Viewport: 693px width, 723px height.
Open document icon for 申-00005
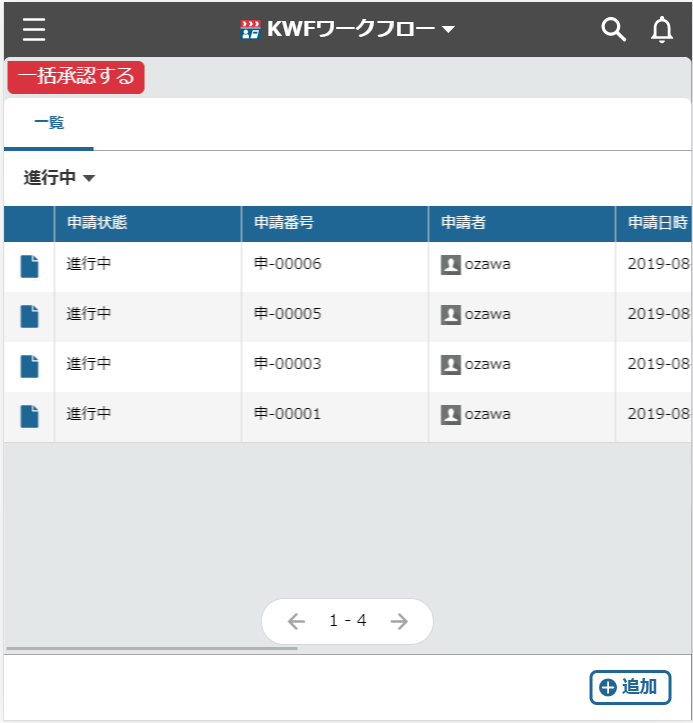[30, 316]
